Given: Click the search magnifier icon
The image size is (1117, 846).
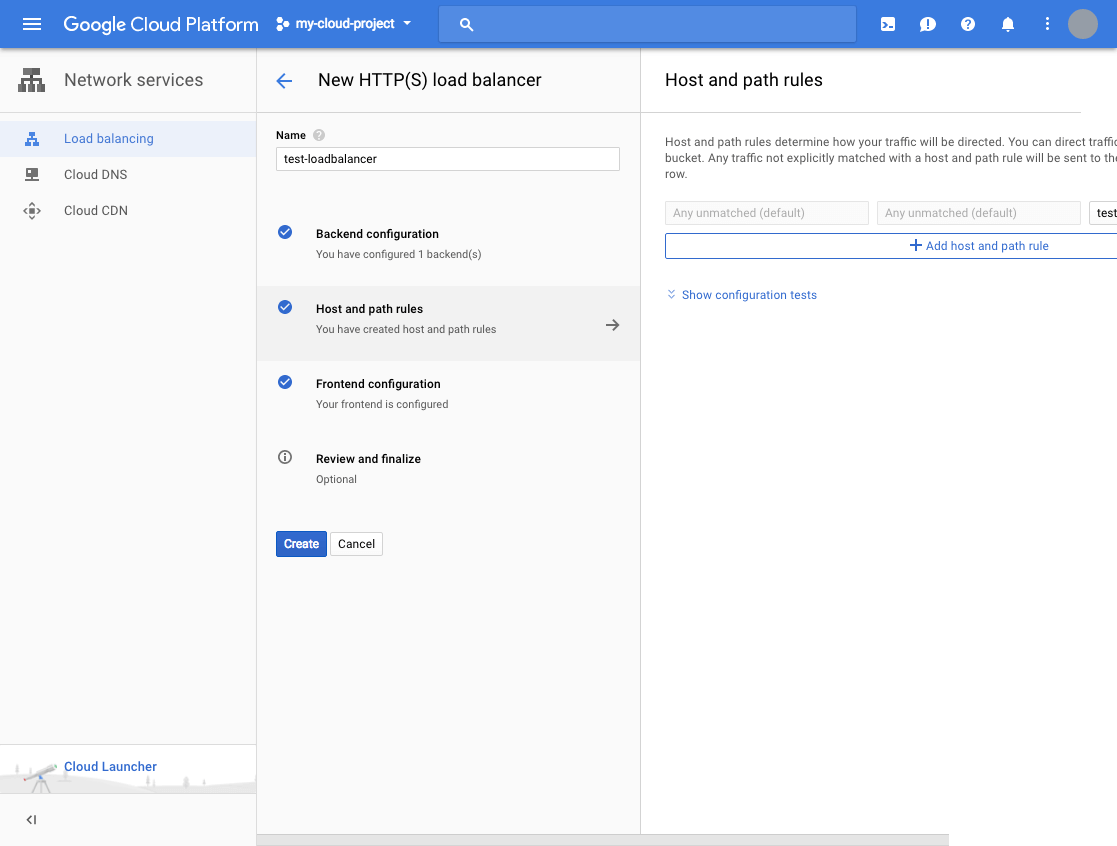Looking at the screenshot, I should pyautogui.click(x=466, y=24).
